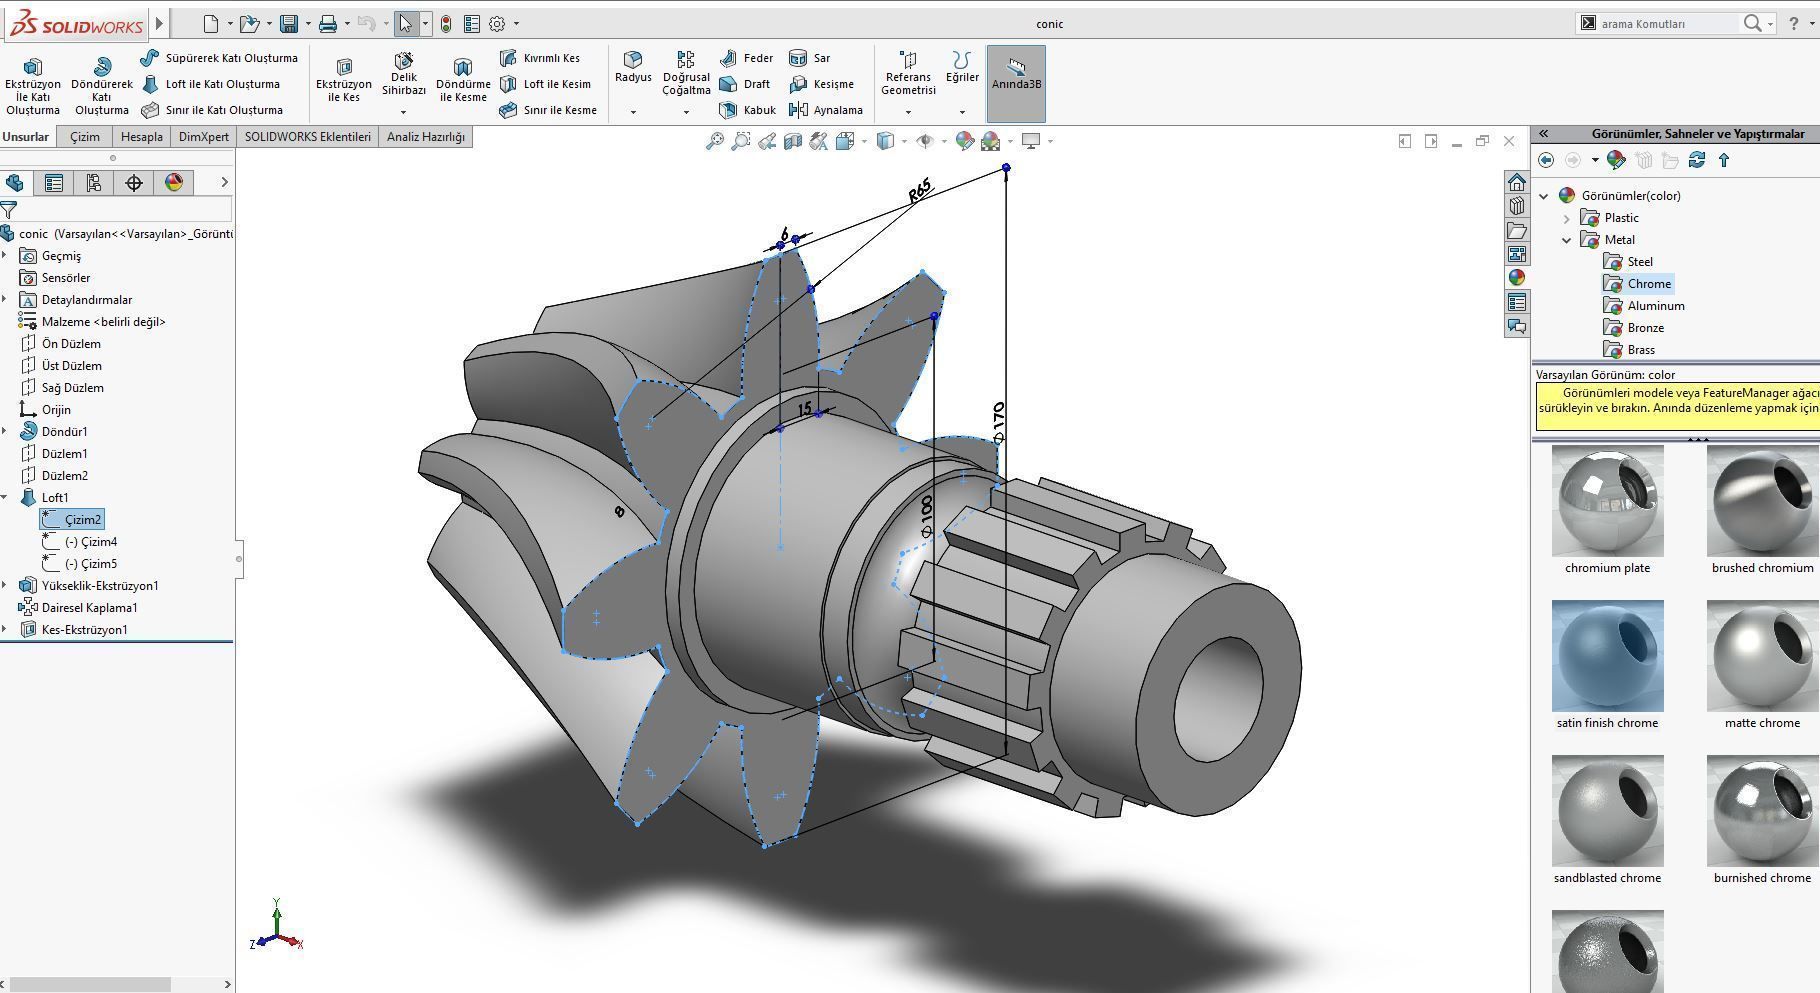The height and width of the screenshot is (993, 1820).
Task: Click the Kabuk shell tool
Action: pos(747,110)
